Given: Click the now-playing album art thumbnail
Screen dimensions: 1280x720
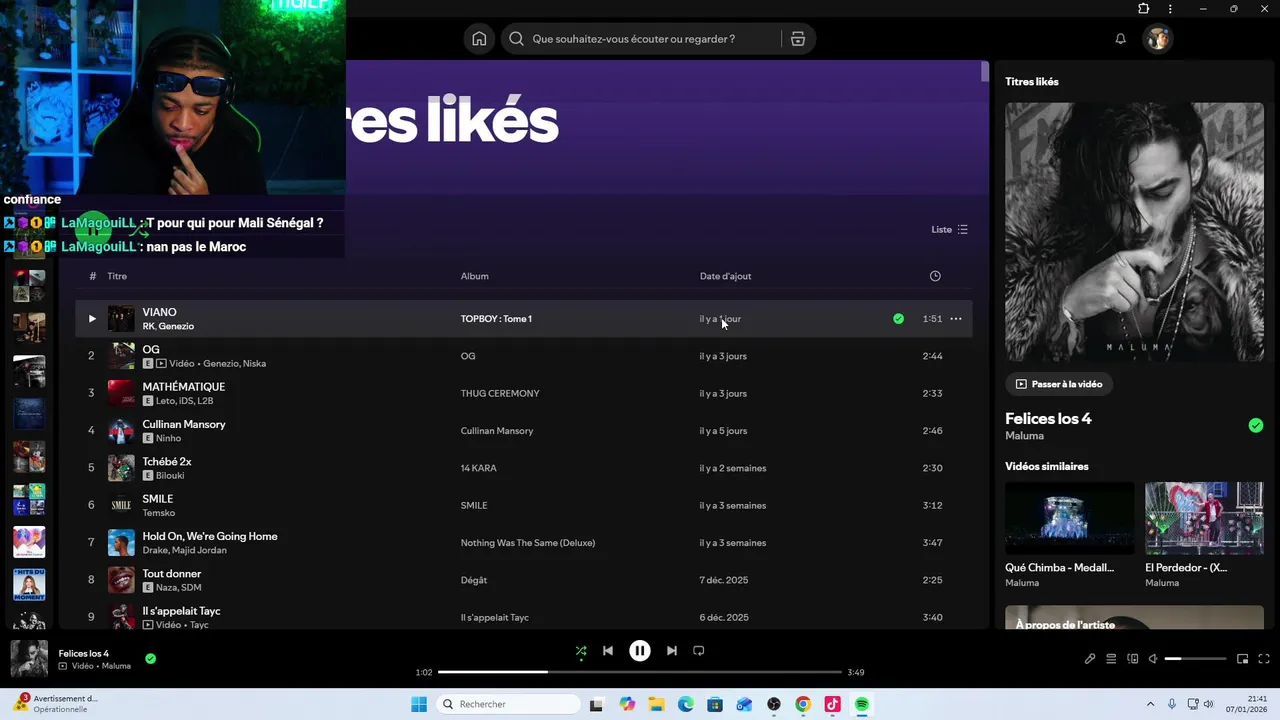Looking at the screenshot, I should point(29,659).
